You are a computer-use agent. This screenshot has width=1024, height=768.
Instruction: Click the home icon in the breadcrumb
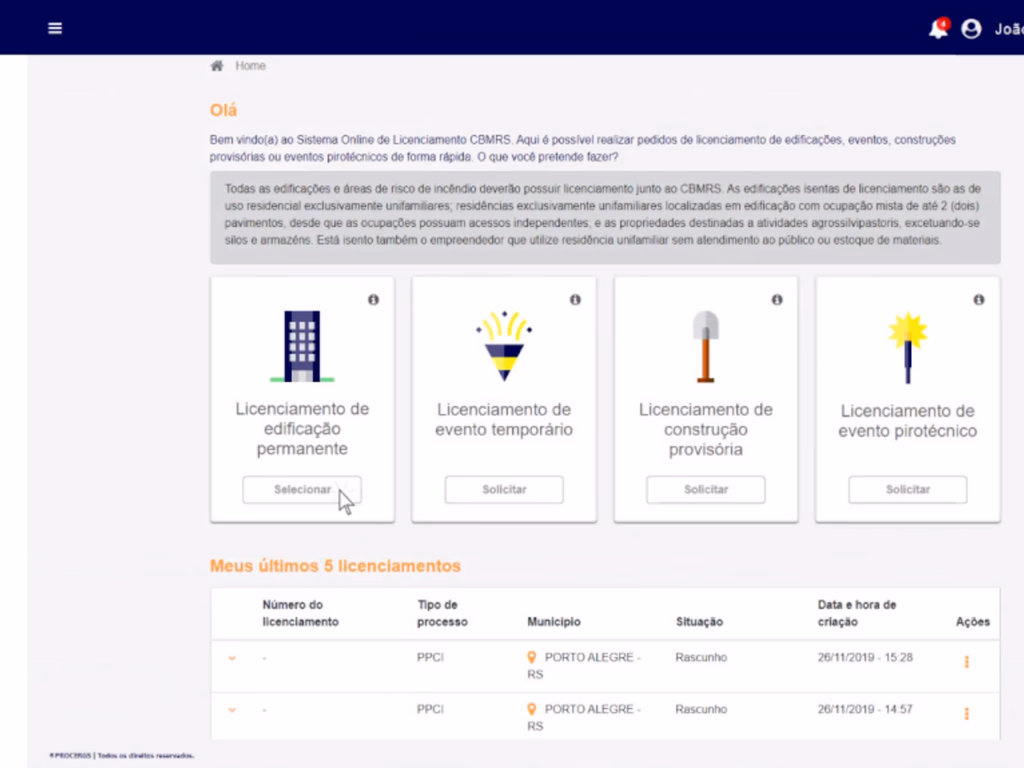pos(216,64)
